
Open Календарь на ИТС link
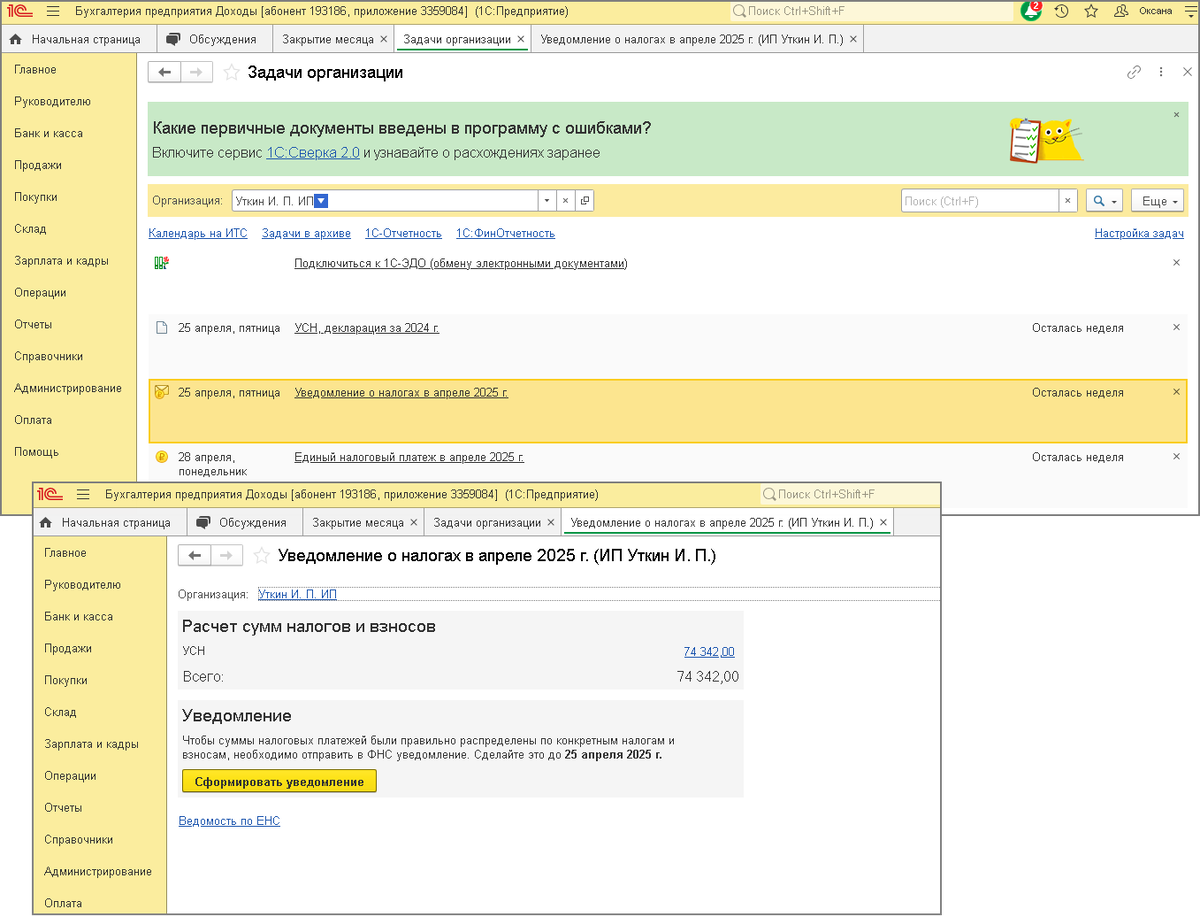(x=197, y=233)
